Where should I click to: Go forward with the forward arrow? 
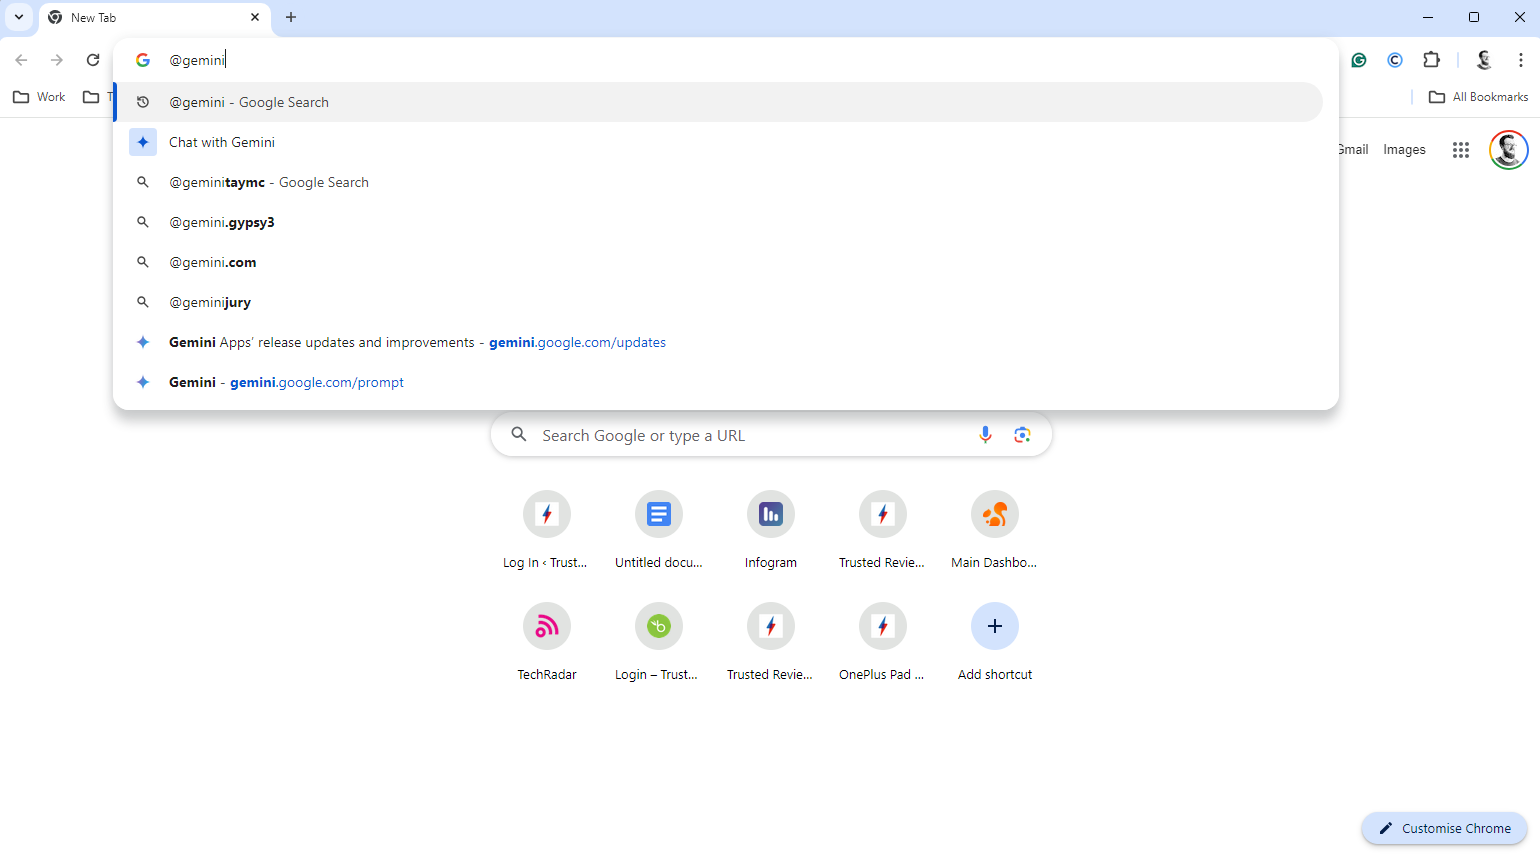tap(57, 60)
